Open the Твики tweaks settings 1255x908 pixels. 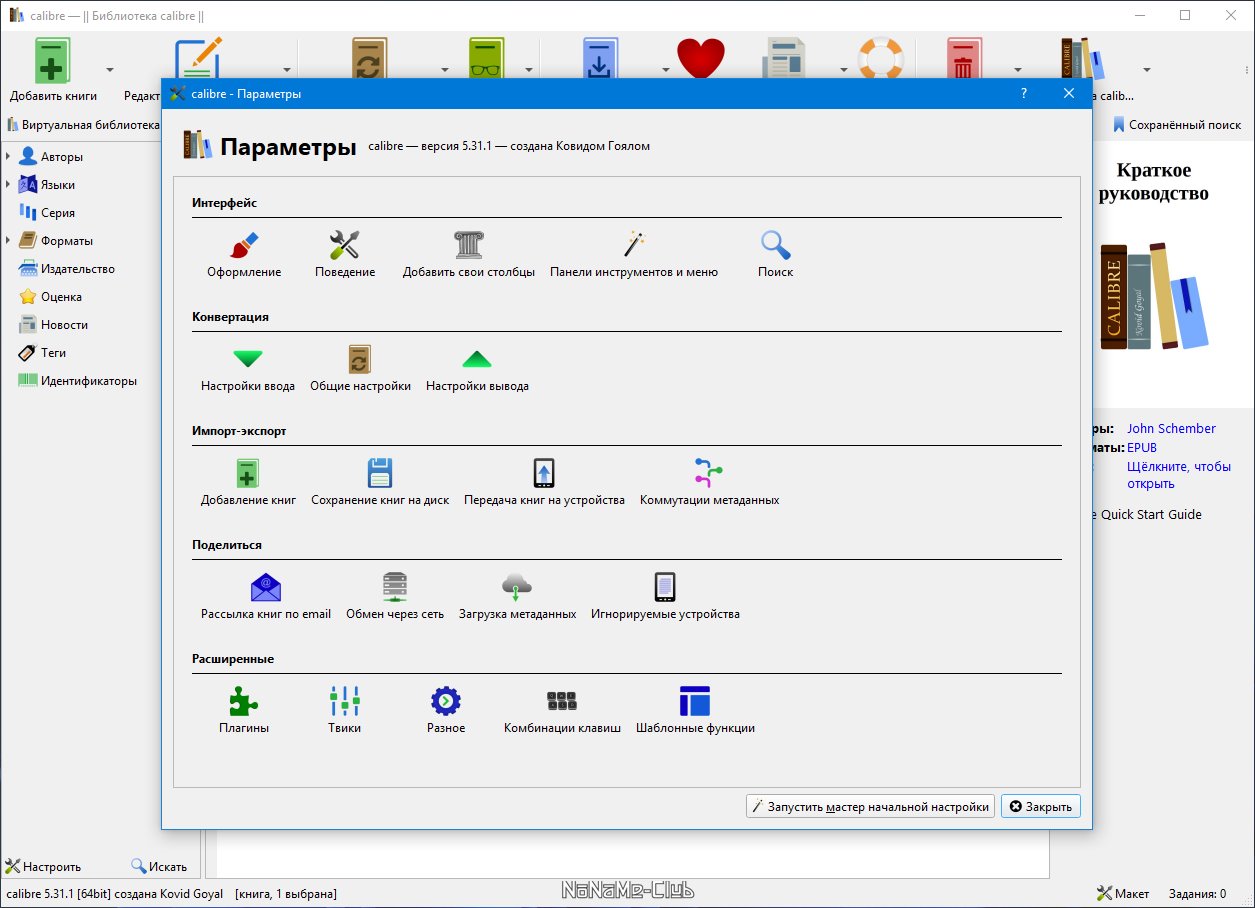344,710
